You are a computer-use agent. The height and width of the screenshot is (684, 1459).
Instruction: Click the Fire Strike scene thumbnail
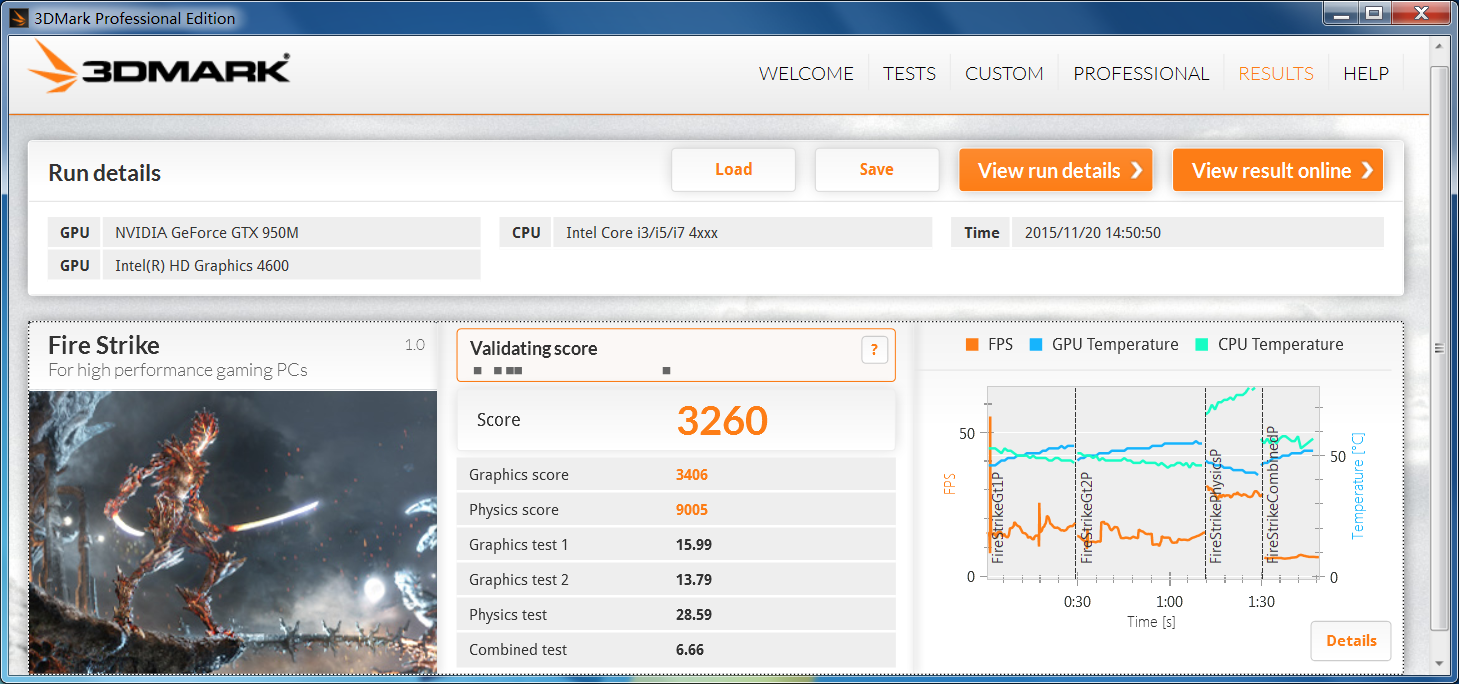coord(233,532)
